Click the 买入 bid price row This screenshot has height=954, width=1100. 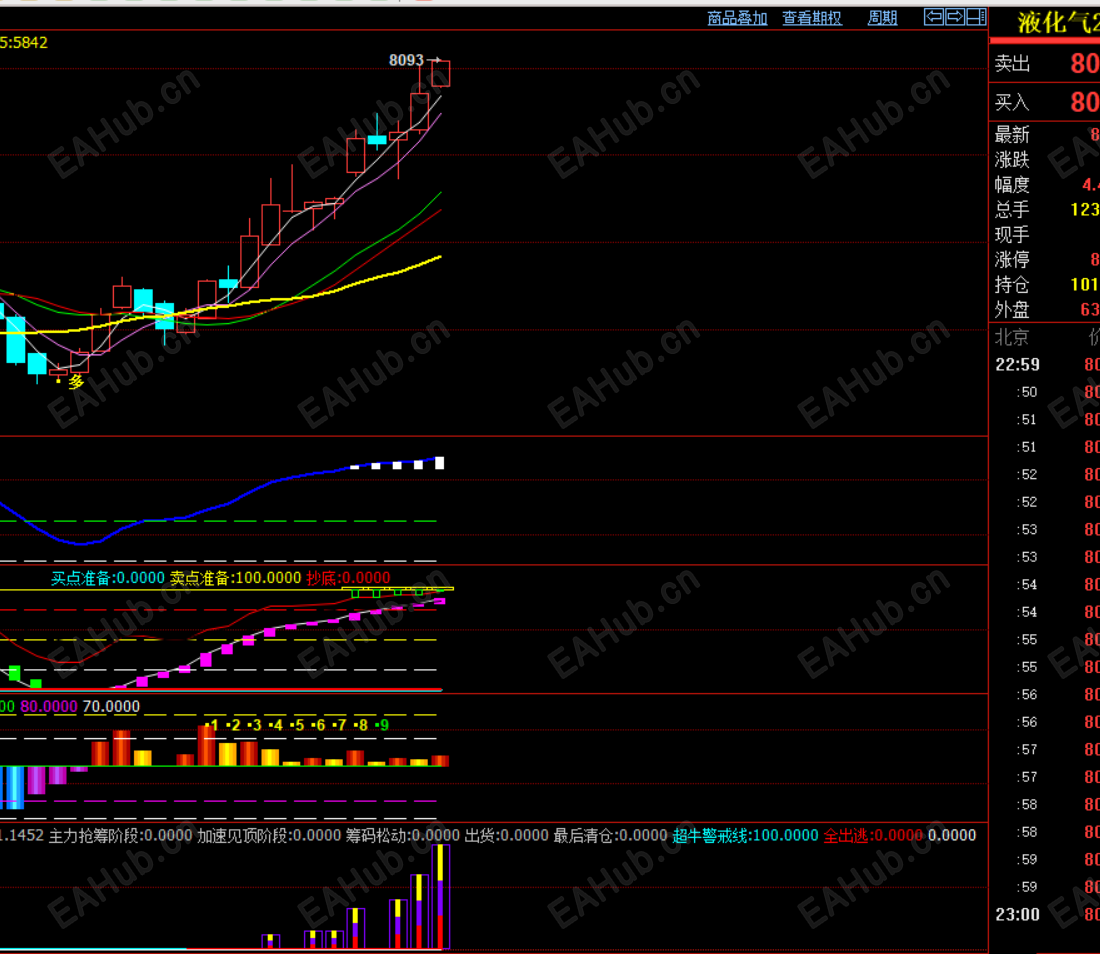pos(1045,102)
